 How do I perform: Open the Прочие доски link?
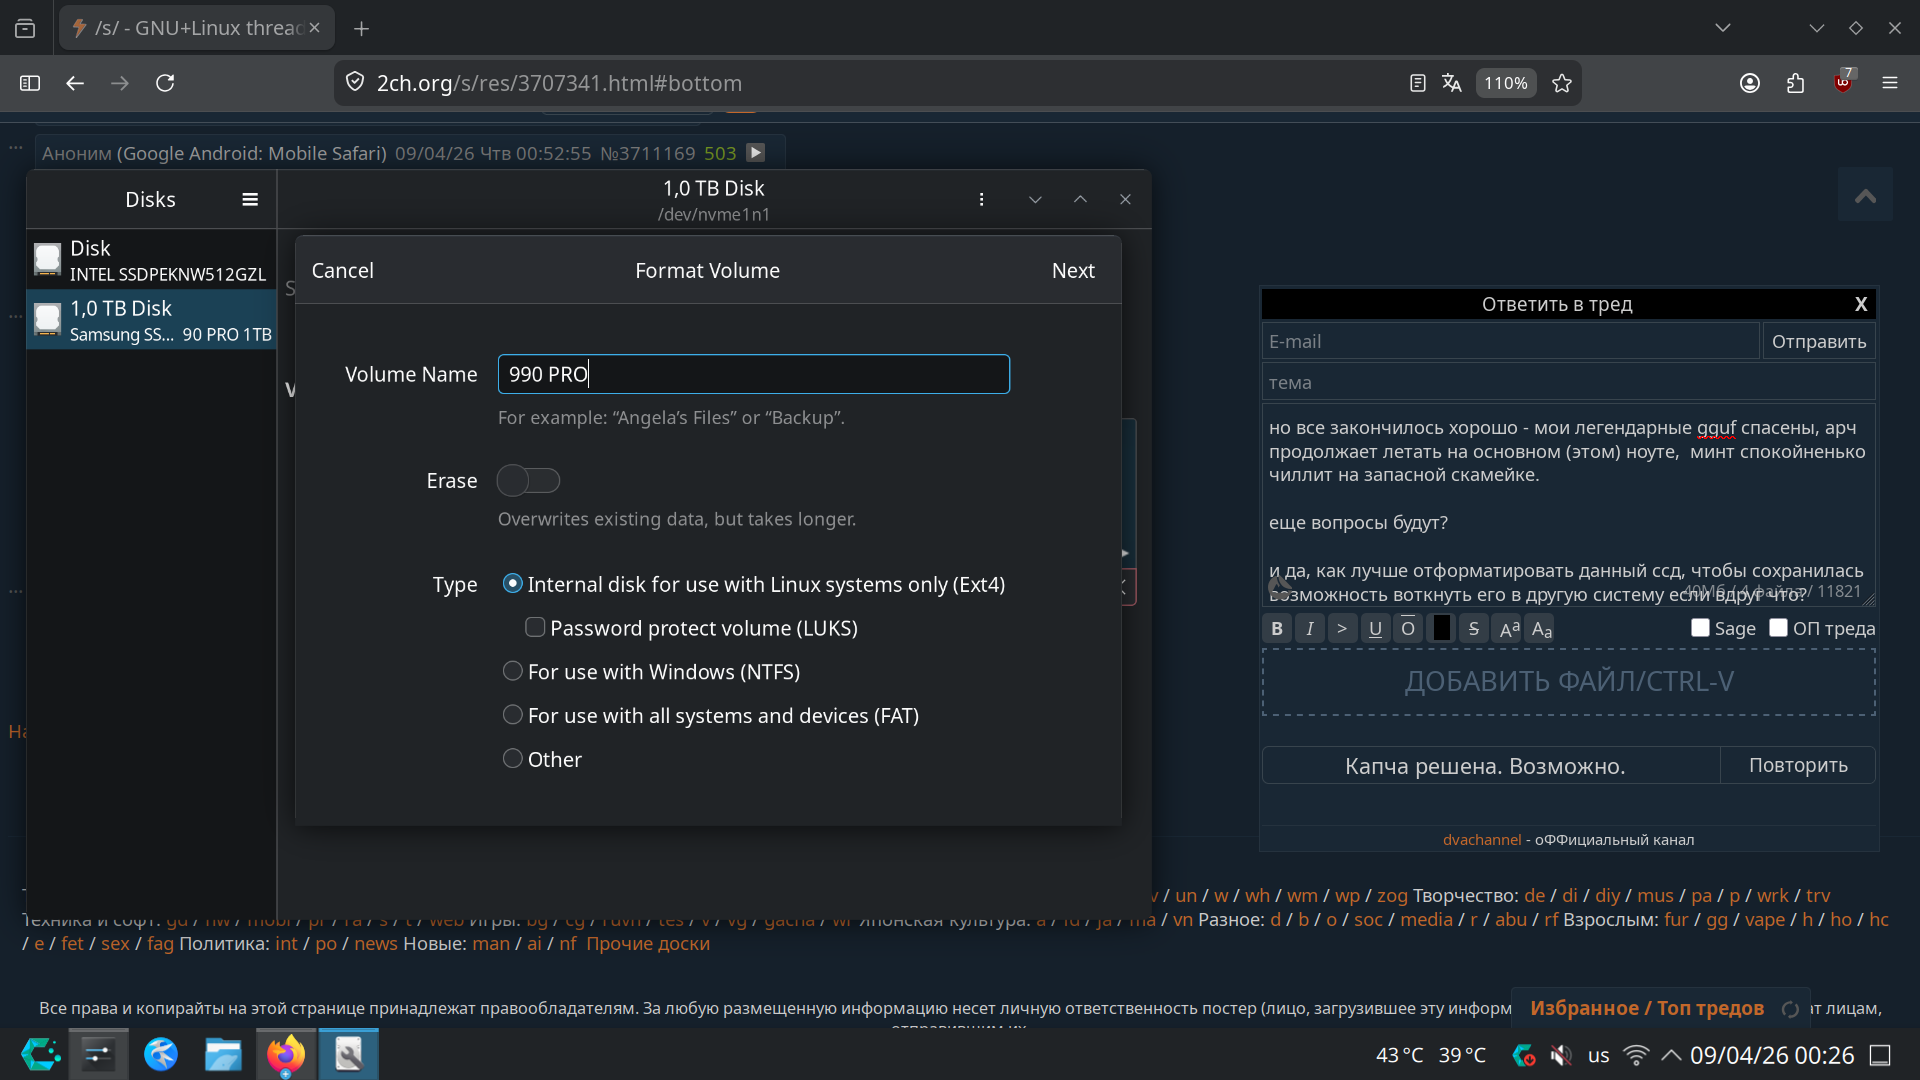[x=648, y=944]
